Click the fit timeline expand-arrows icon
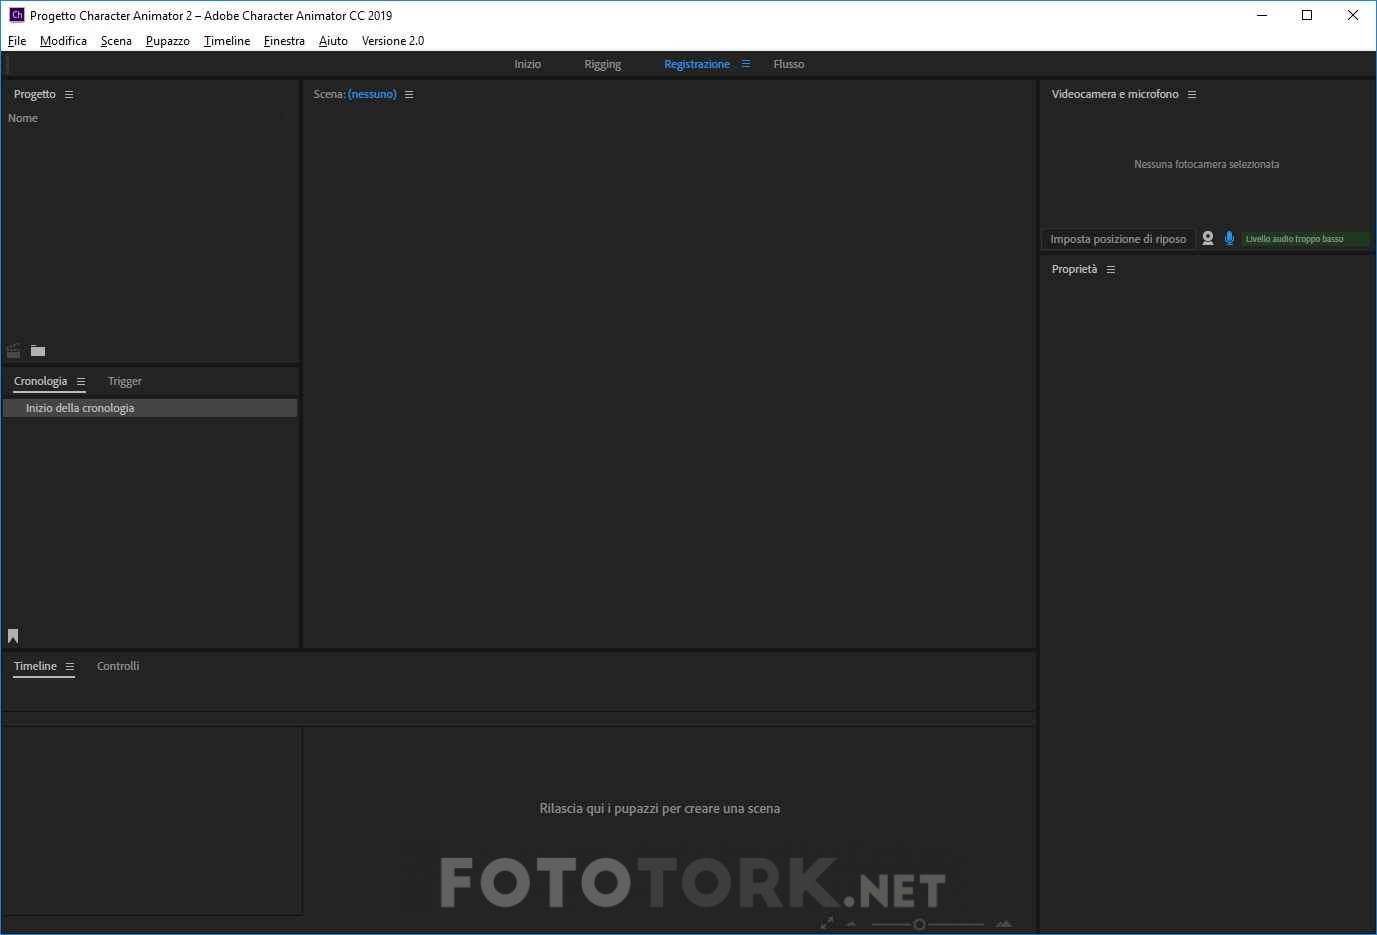 click(x=827, y=924)
